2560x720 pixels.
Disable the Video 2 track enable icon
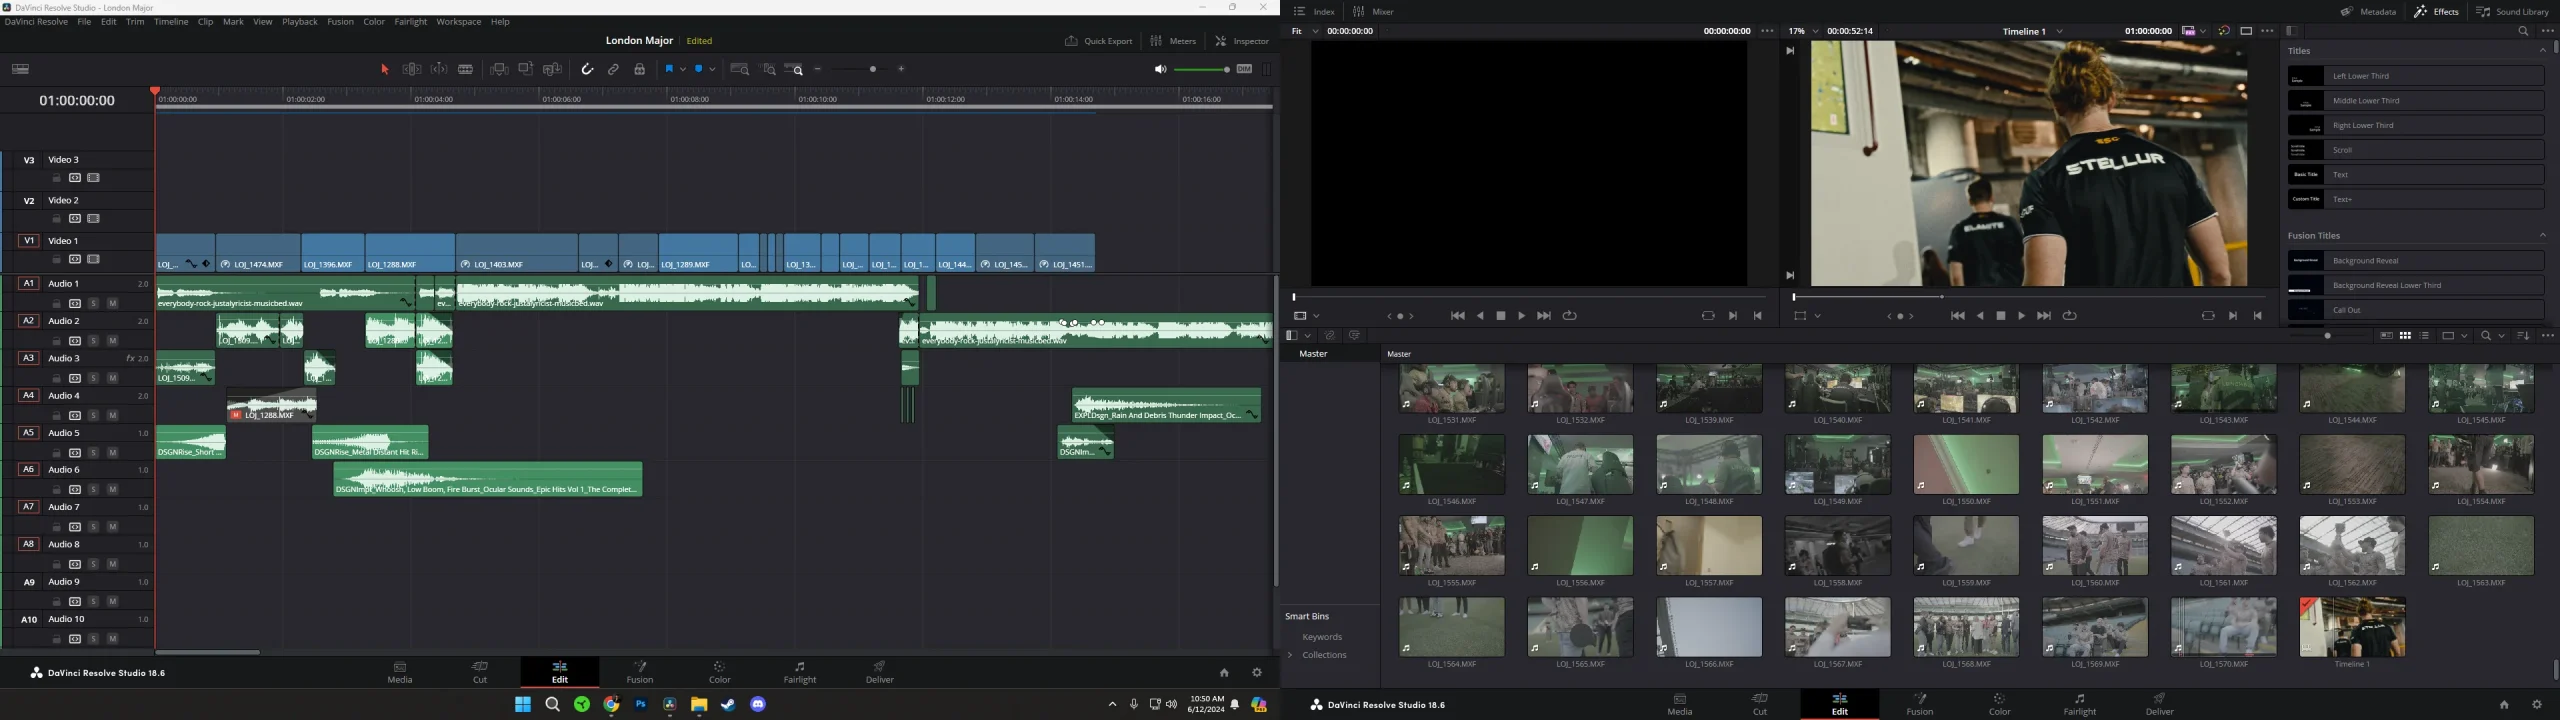93,219
